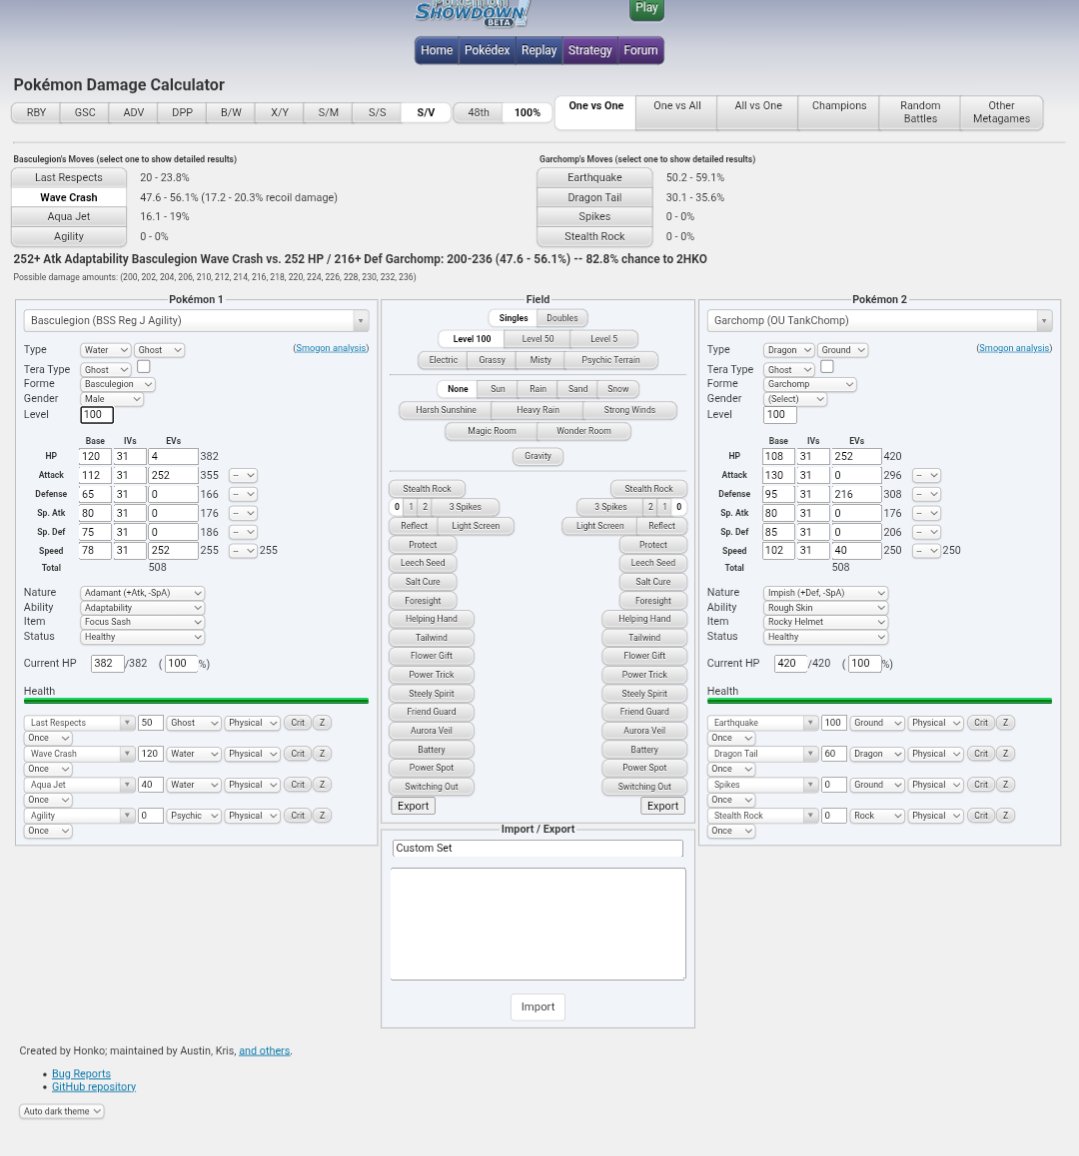Click the Import button
This screenshot has height=1156, width=1079.
click(538, 1007)
